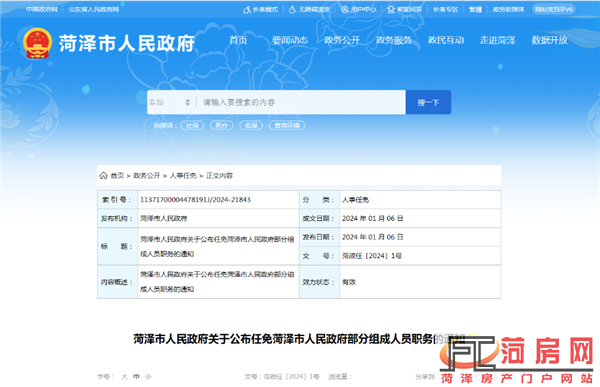The width and height of the screenshot is (600, 387).
Task: Click the 发布日期 value 2024年01月06日
Action: [372, 237]
